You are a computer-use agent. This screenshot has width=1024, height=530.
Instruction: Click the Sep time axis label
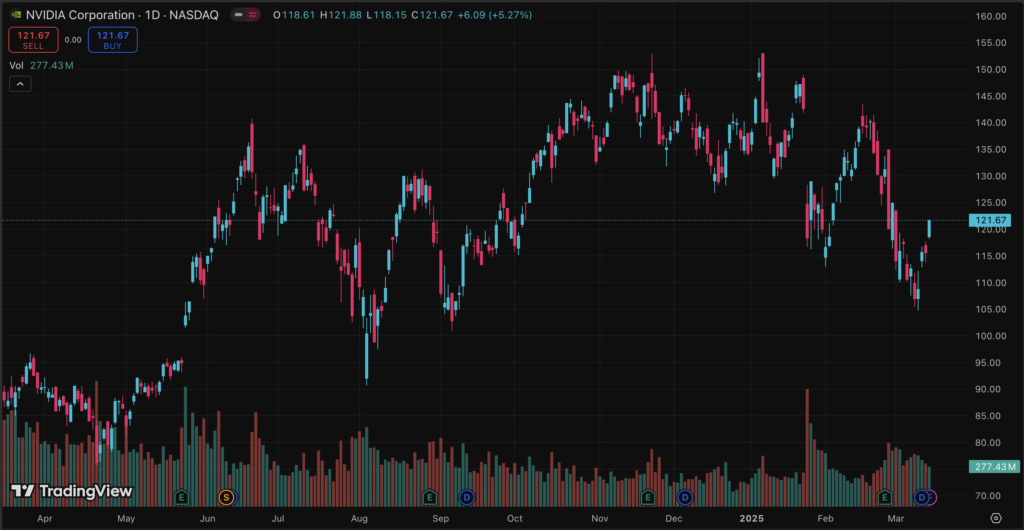441,519
